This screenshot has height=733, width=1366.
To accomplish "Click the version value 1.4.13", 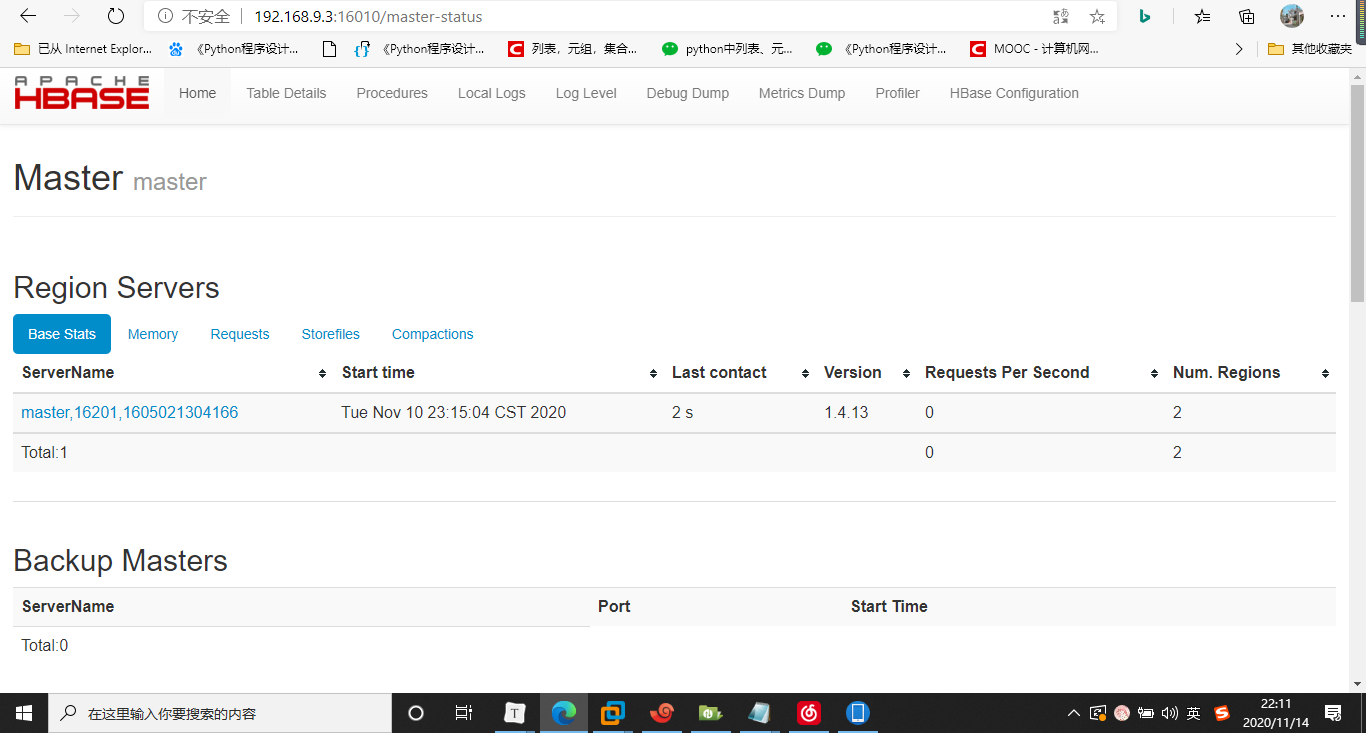I will (846, 412).
